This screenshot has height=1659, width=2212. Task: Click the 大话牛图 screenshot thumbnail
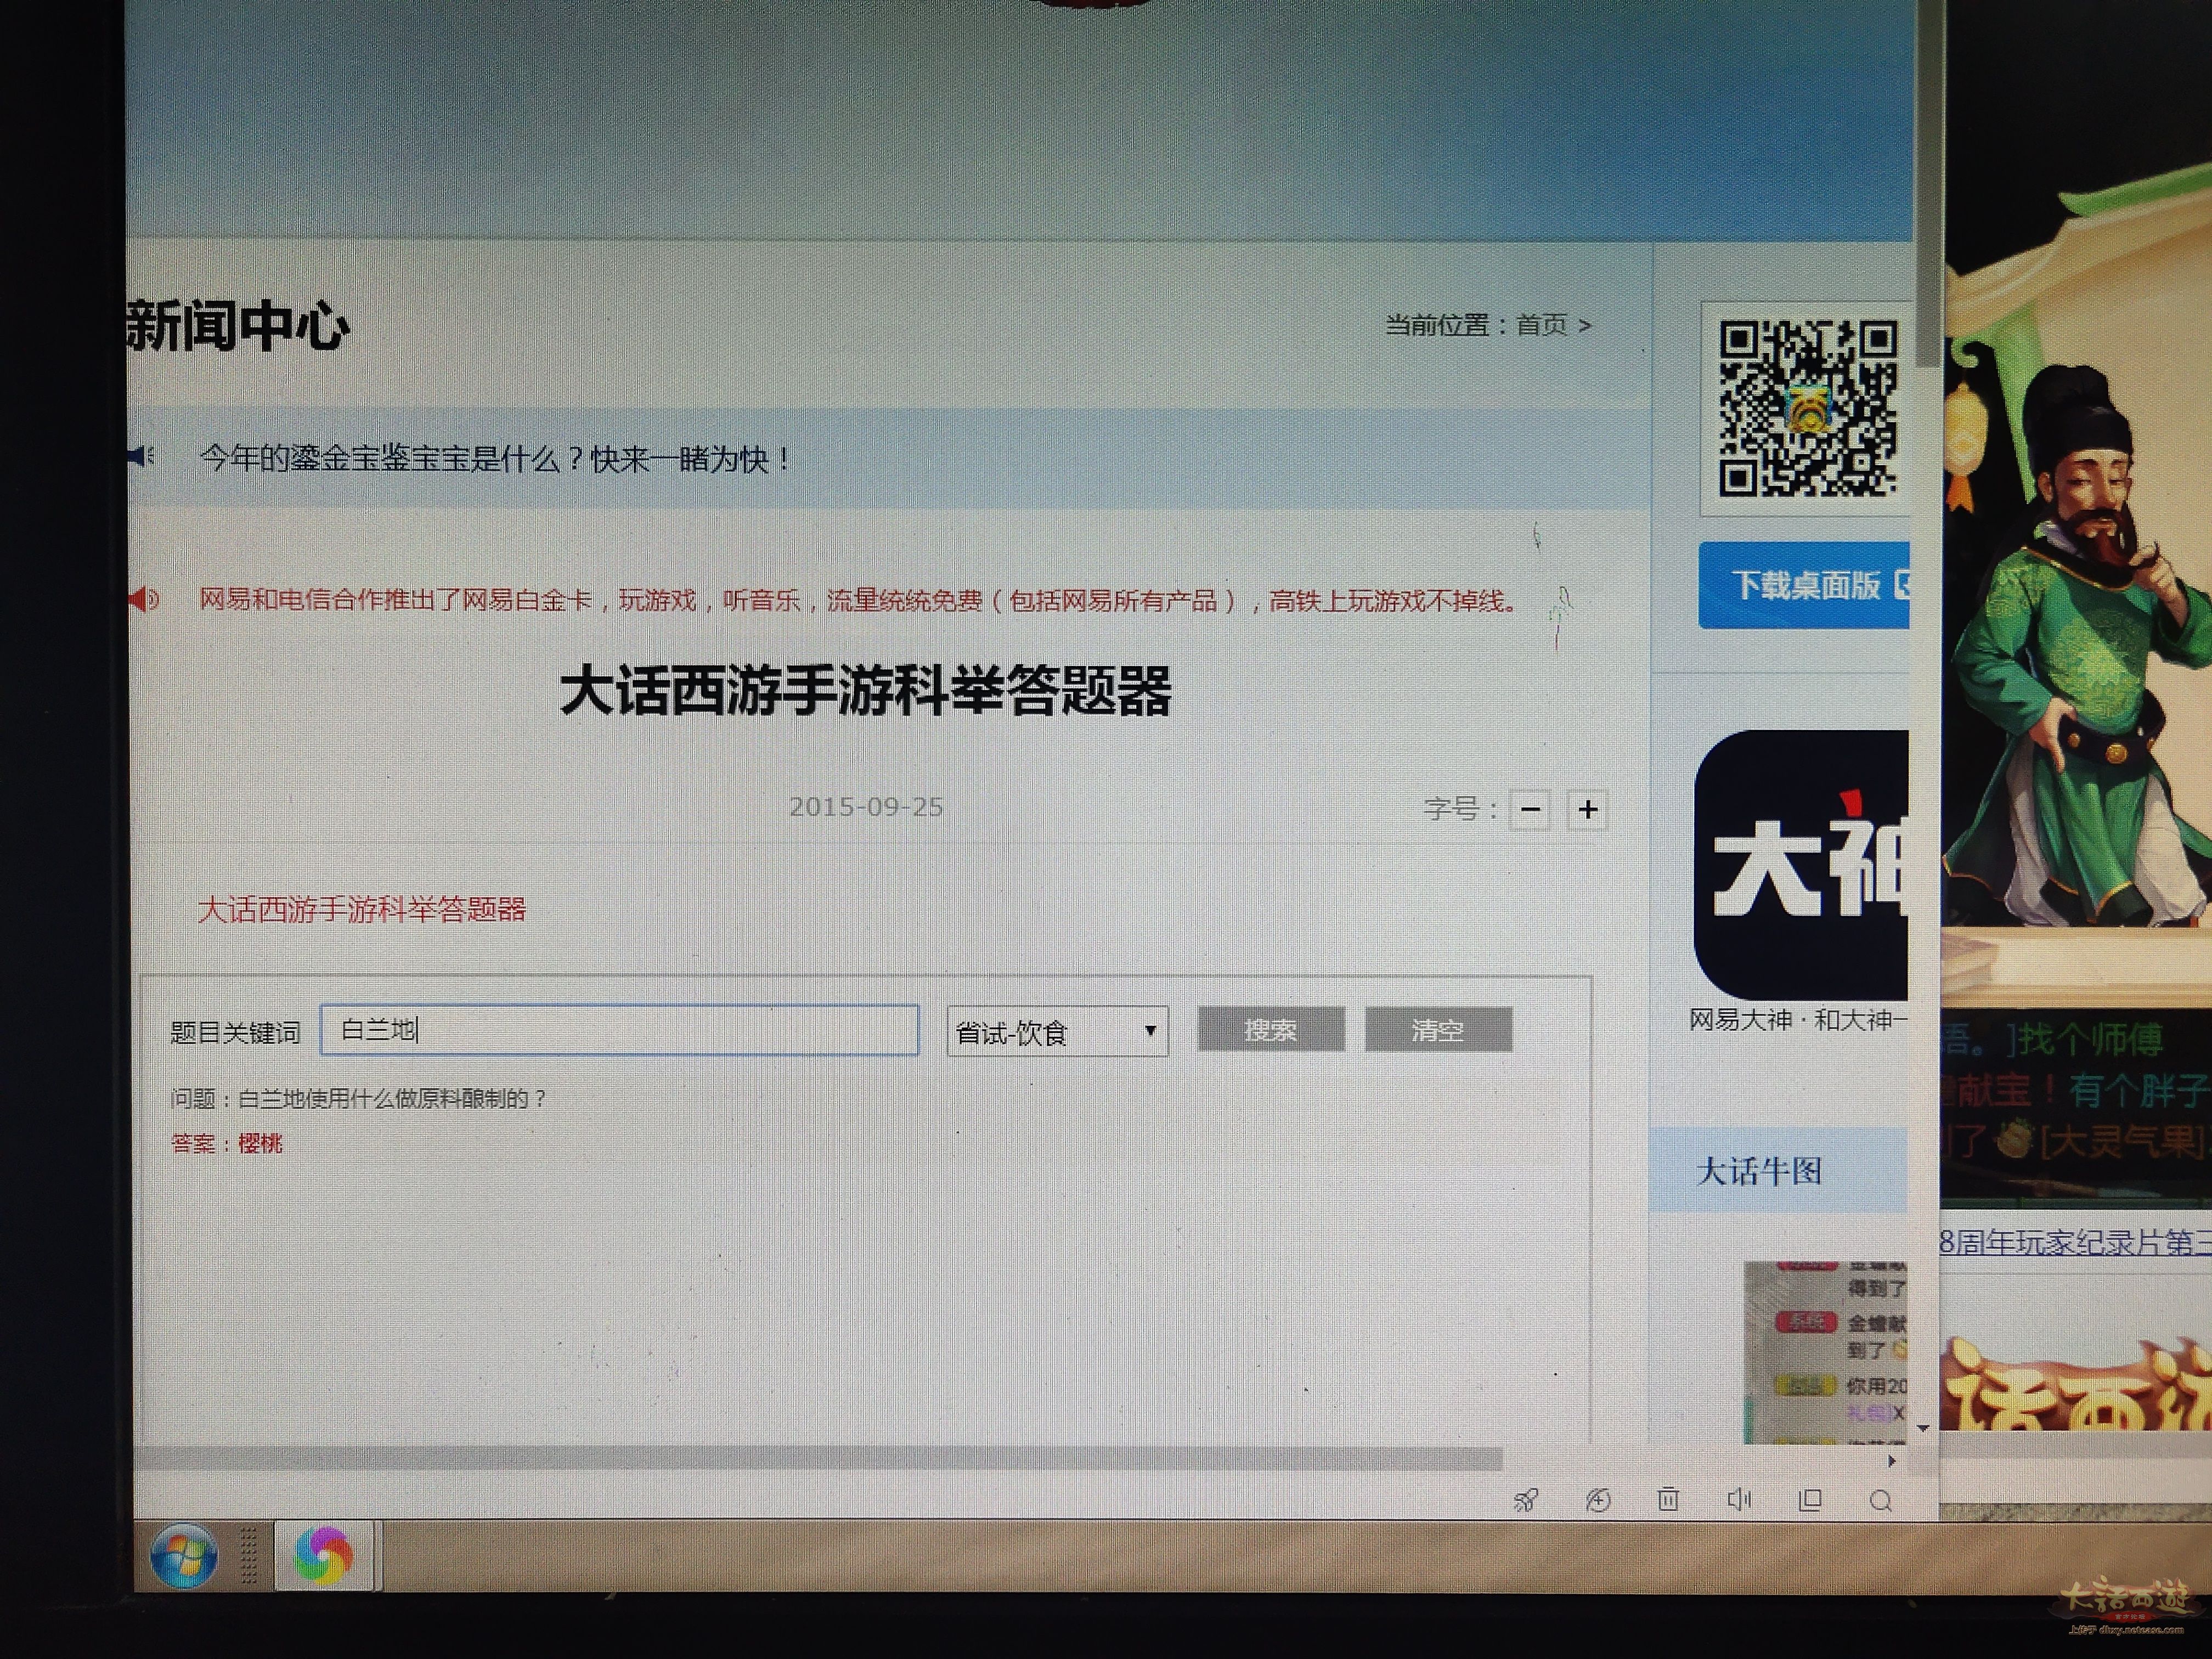[1826, 1352]
